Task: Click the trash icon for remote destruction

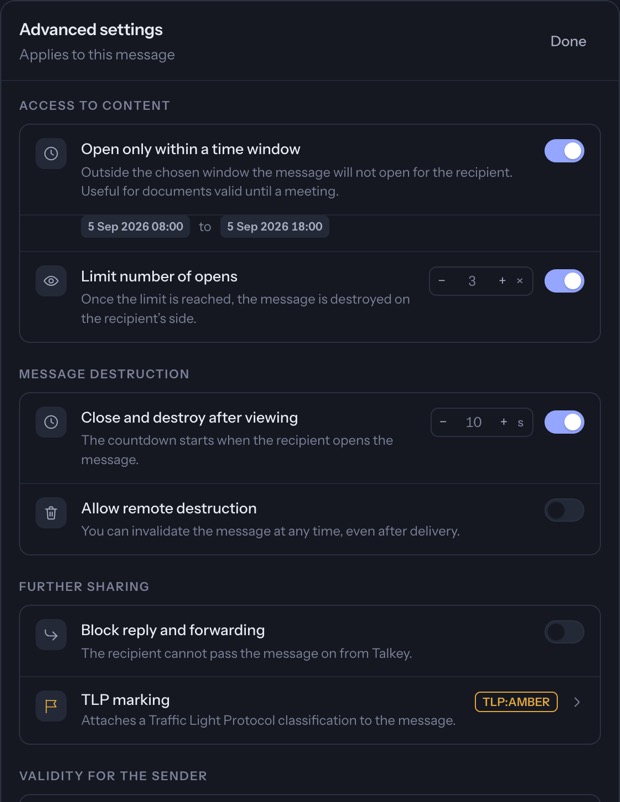Action: [x=51, y=513]
